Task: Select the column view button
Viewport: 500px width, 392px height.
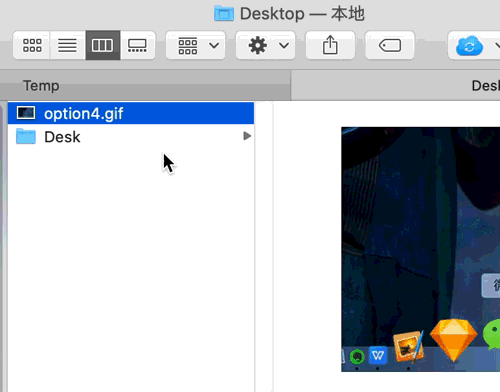Action: coord(103,45)
